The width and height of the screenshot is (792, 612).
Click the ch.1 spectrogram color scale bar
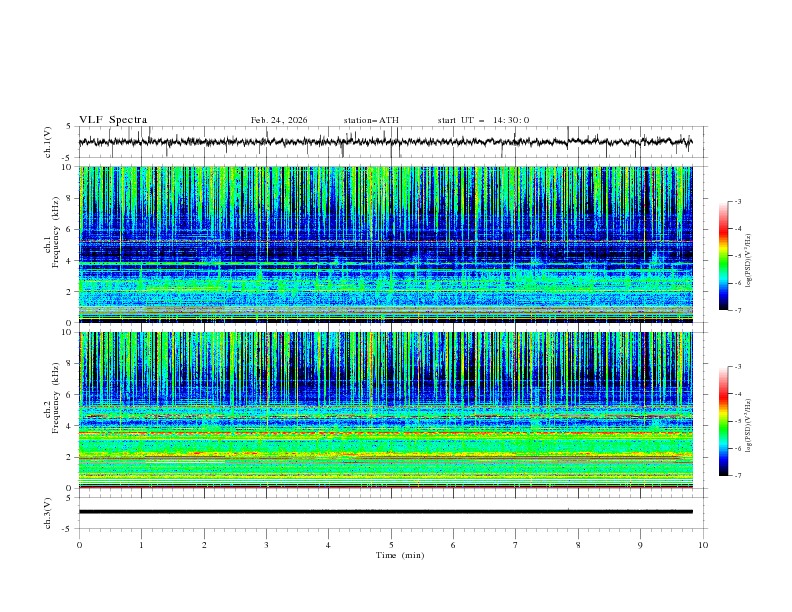pyautogui.click(x=724, y=256)
